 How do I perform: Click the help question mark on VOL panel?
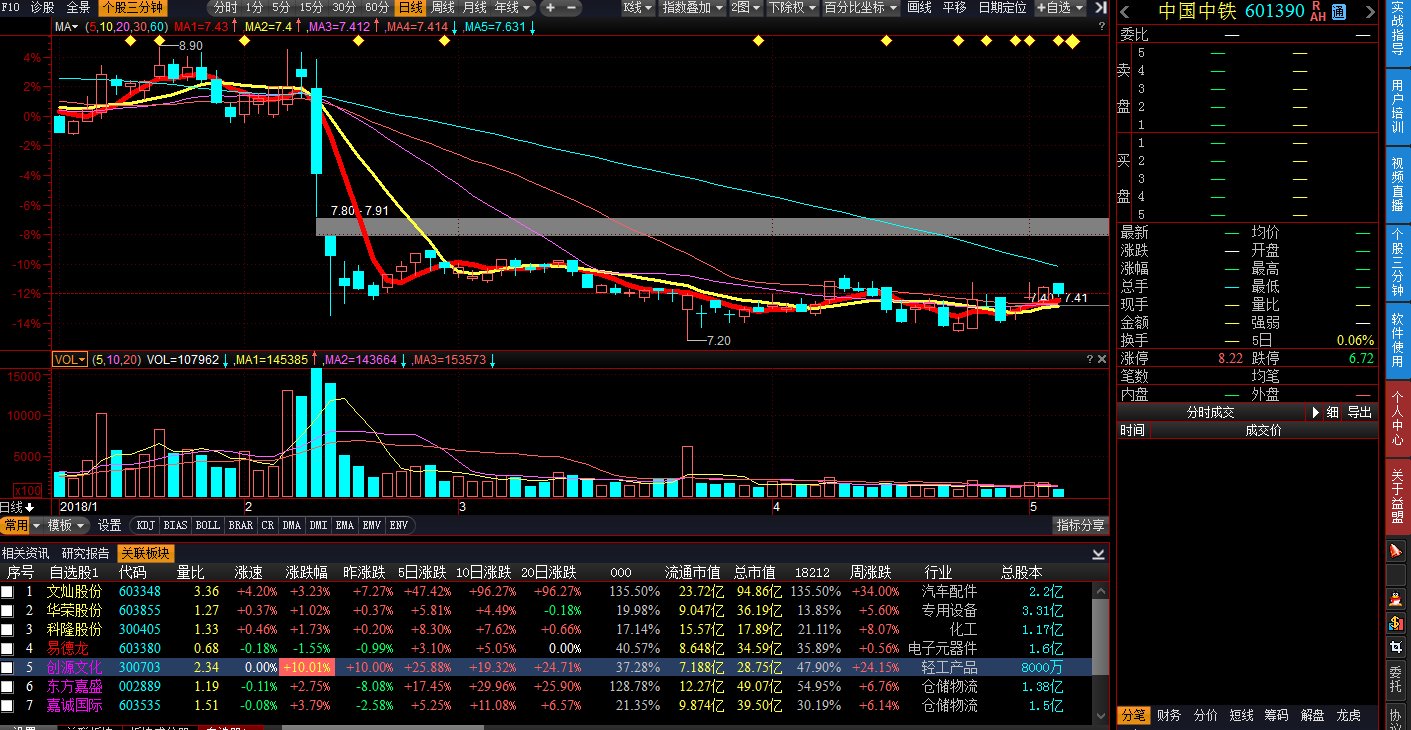click(x=1090, y=359)
